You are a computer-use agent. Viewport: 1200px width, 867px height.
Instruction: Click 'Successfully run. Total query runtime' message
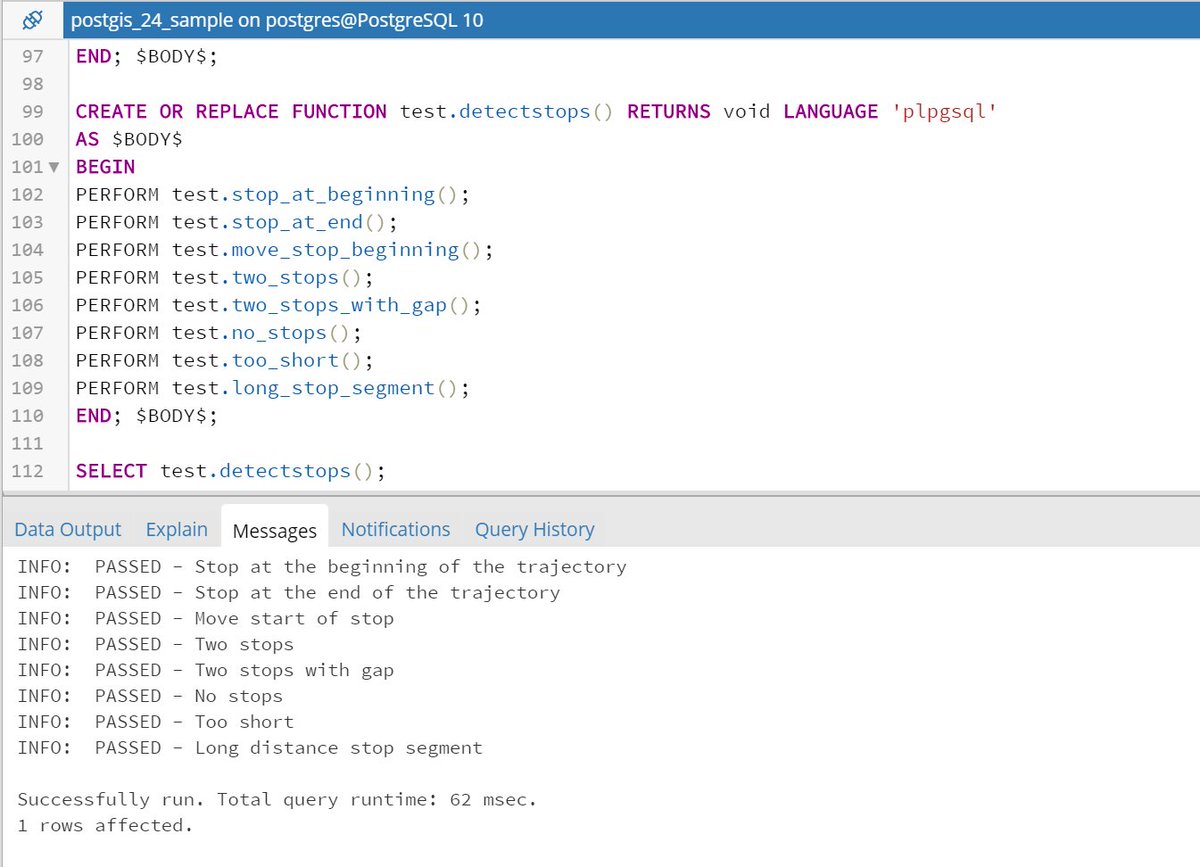point(278,800)
